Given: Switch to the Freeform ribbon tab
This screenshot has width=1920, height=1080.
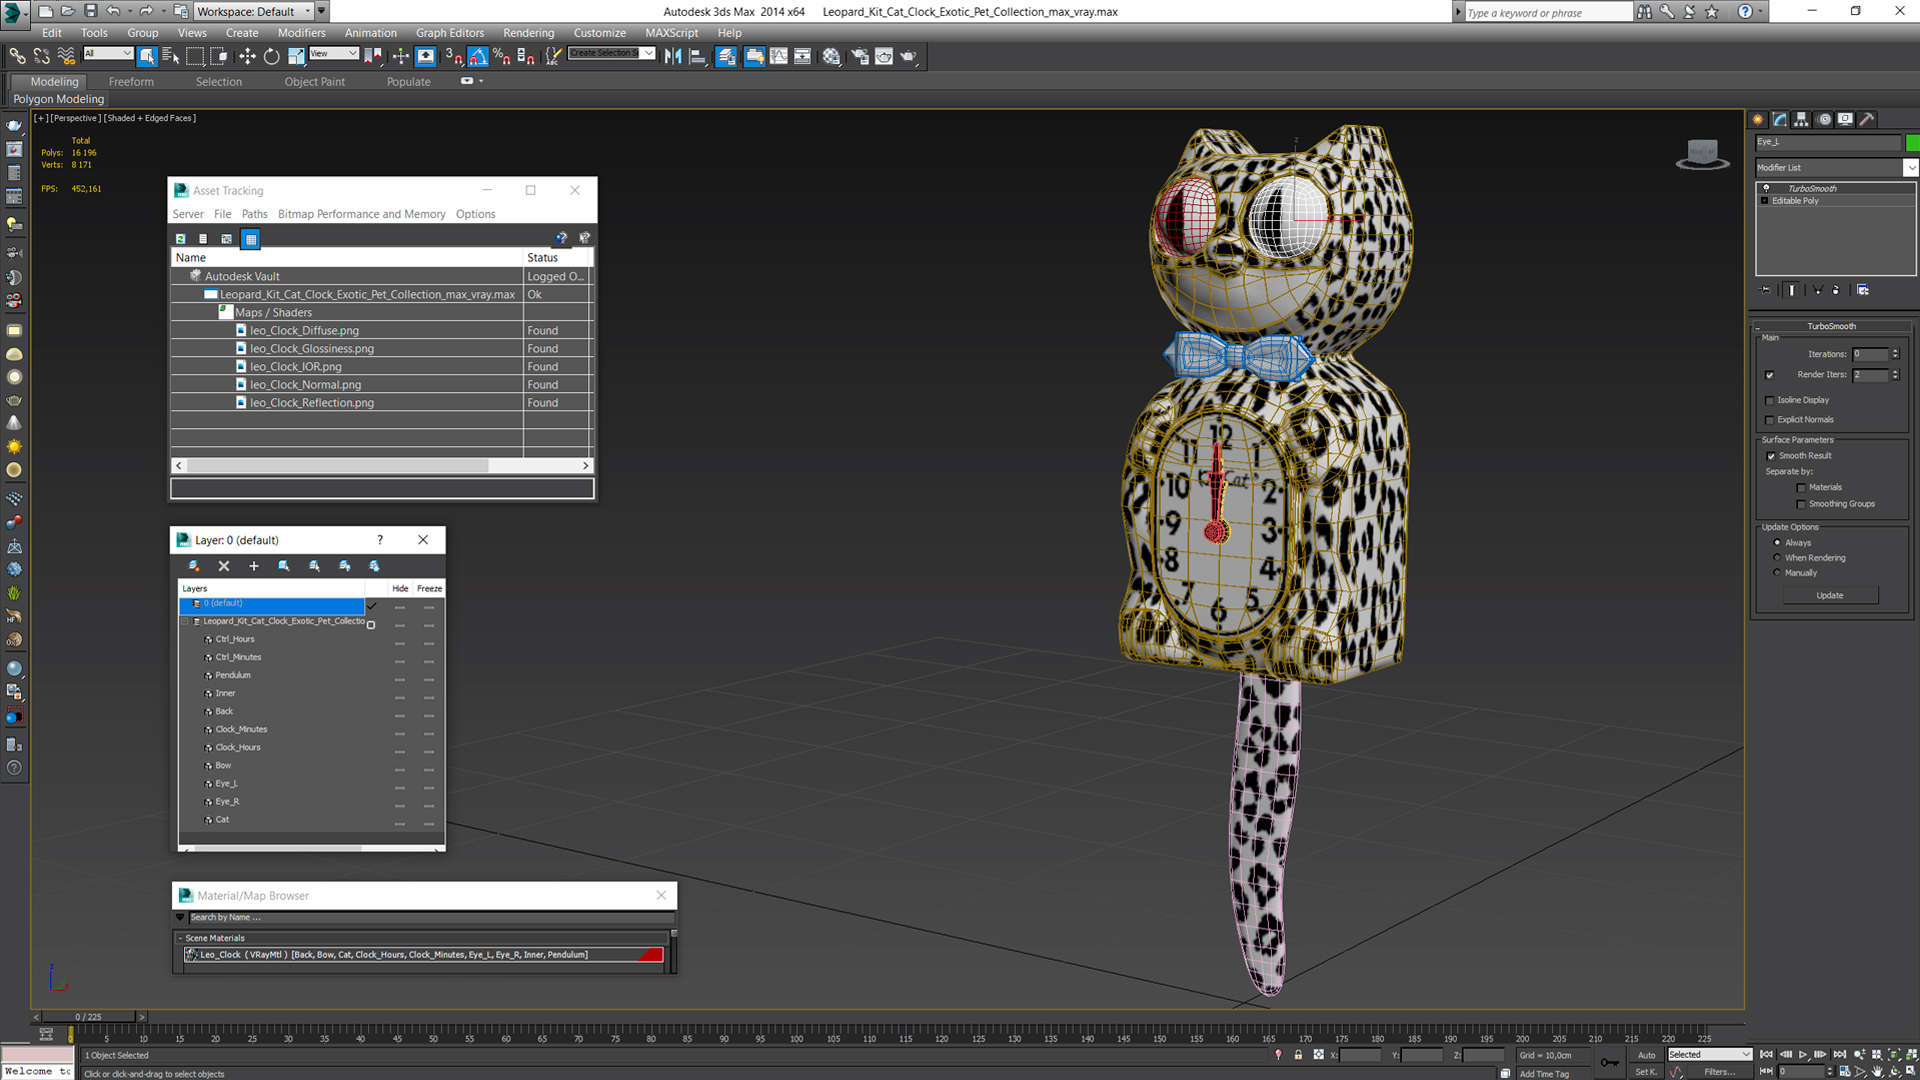Looking at the screenshot, I should coord(131,82).
